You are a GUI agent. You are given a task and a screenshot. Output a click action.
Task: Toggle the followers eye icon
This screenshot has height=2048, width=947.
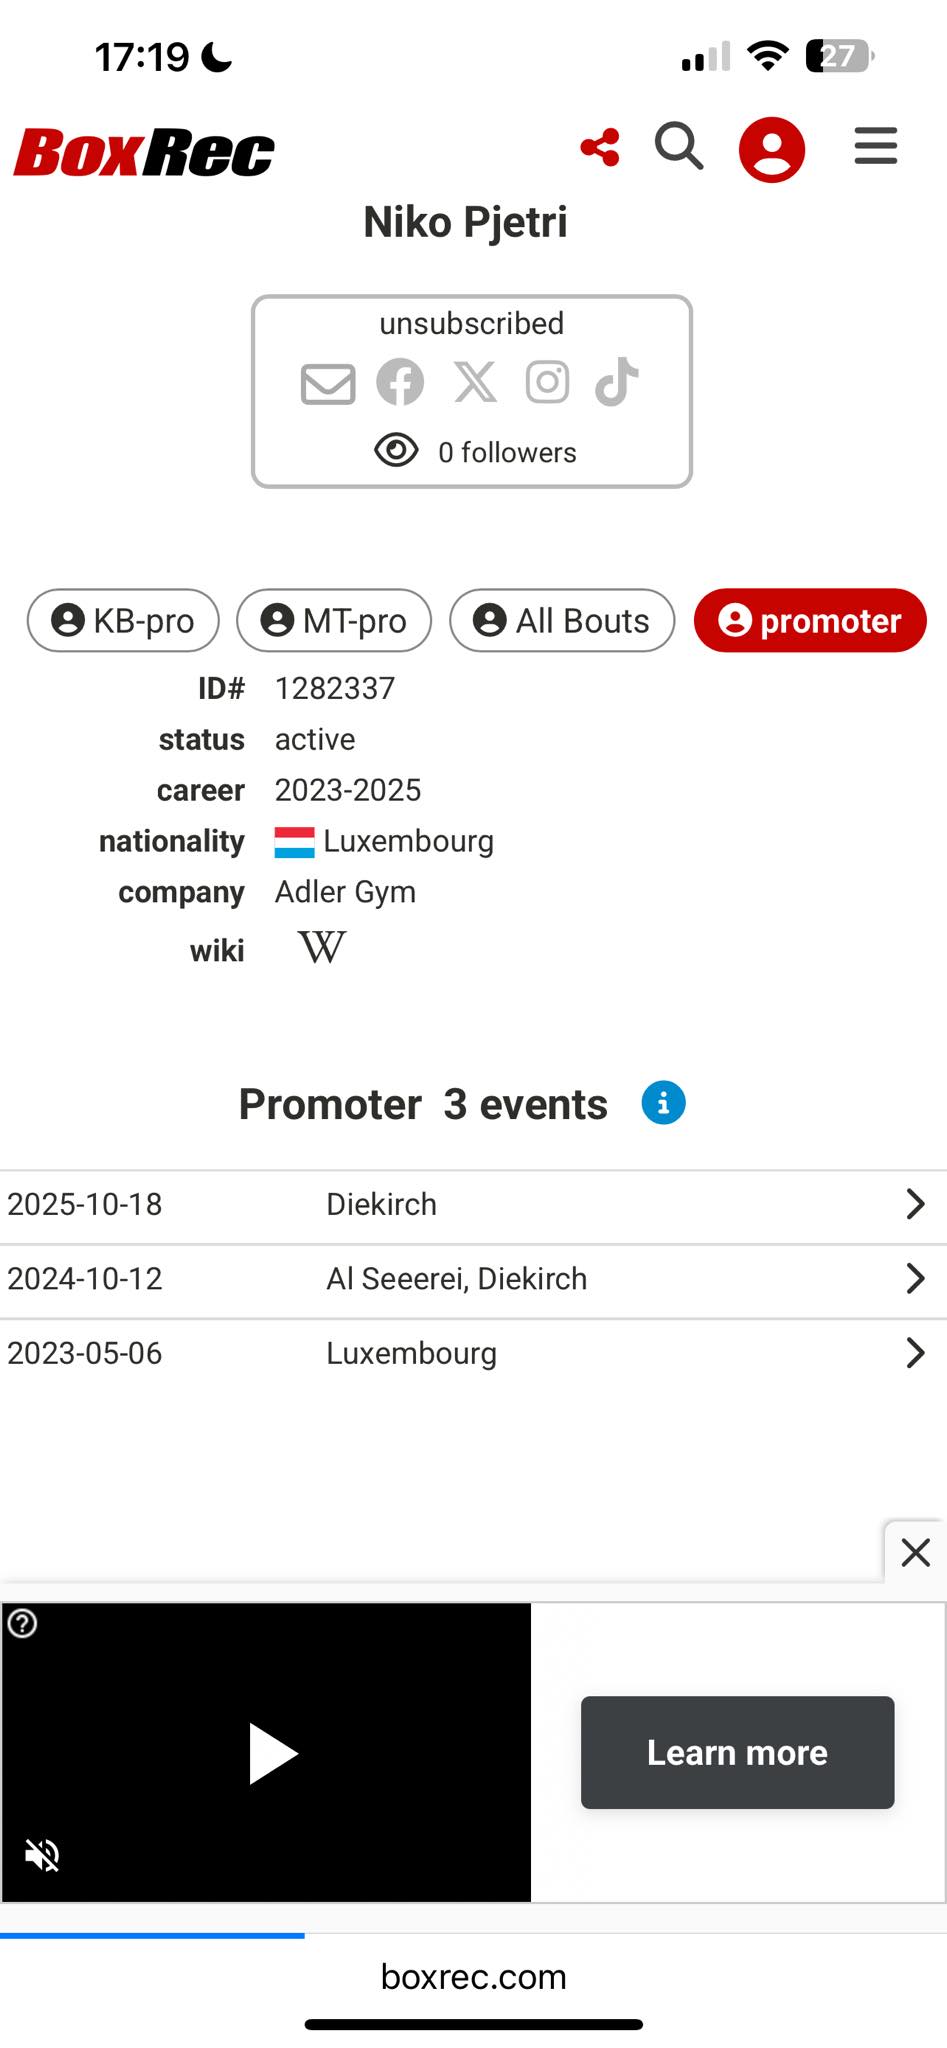tap(396, 451)
